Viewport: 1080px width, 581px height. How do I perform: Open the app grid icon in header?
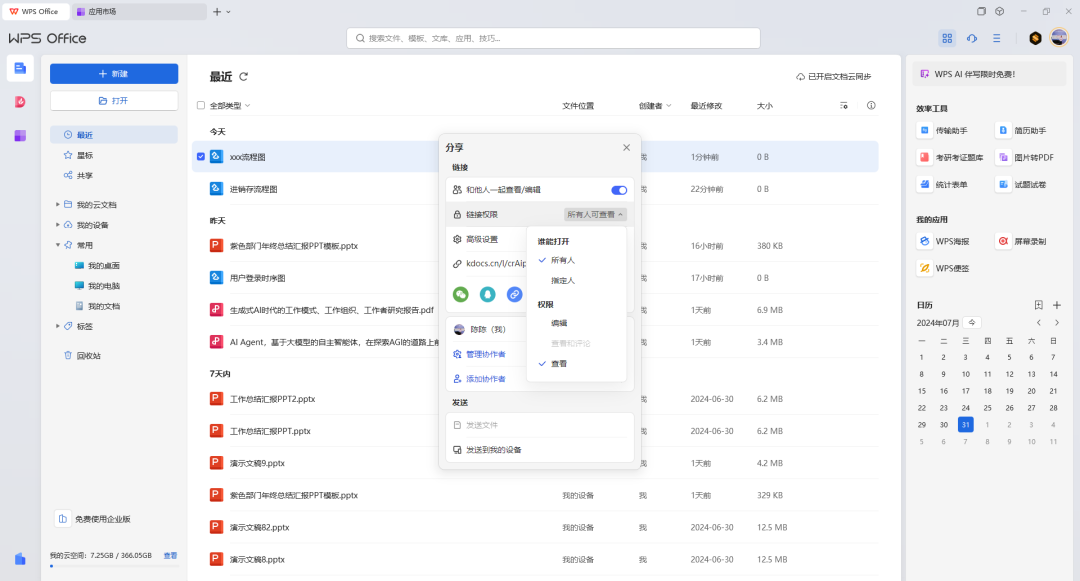[x=947, y=39]
